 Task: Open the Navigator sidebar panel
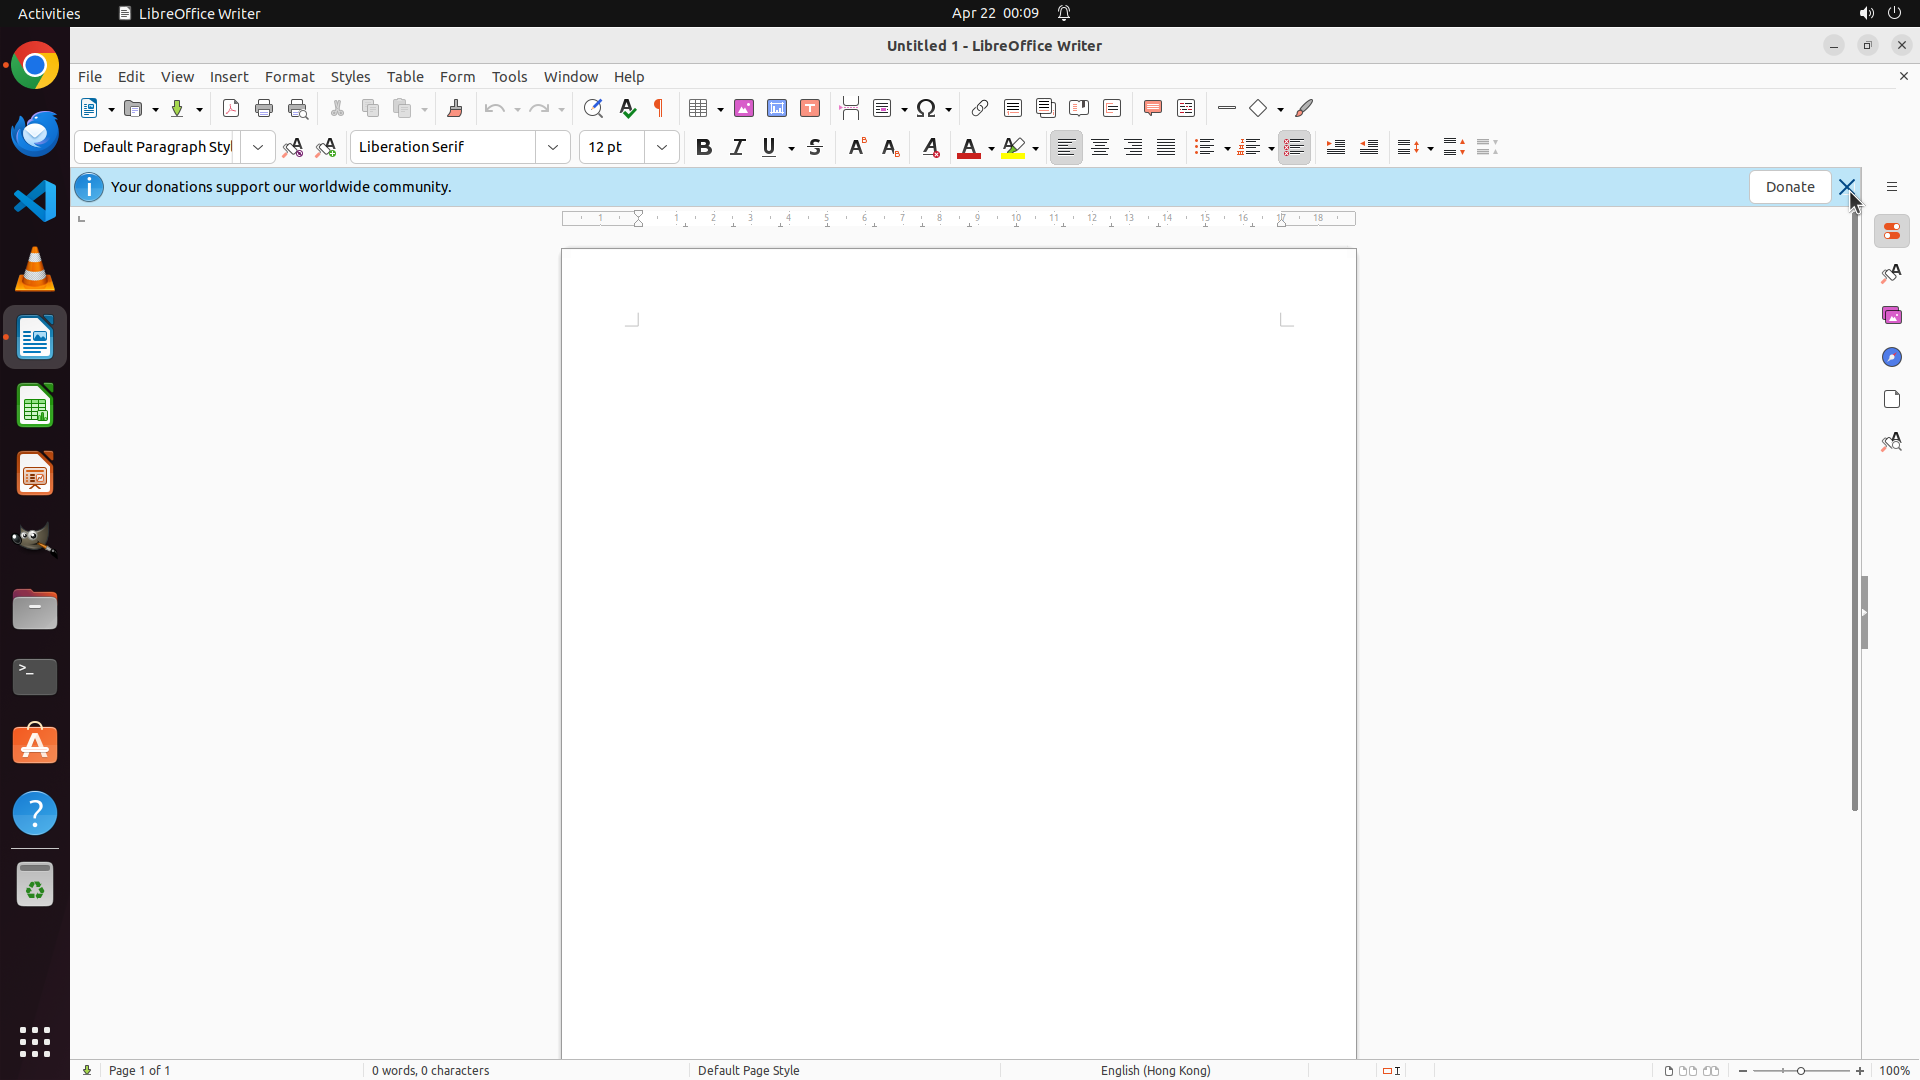pyautogui.click(x=1891, y=357)
